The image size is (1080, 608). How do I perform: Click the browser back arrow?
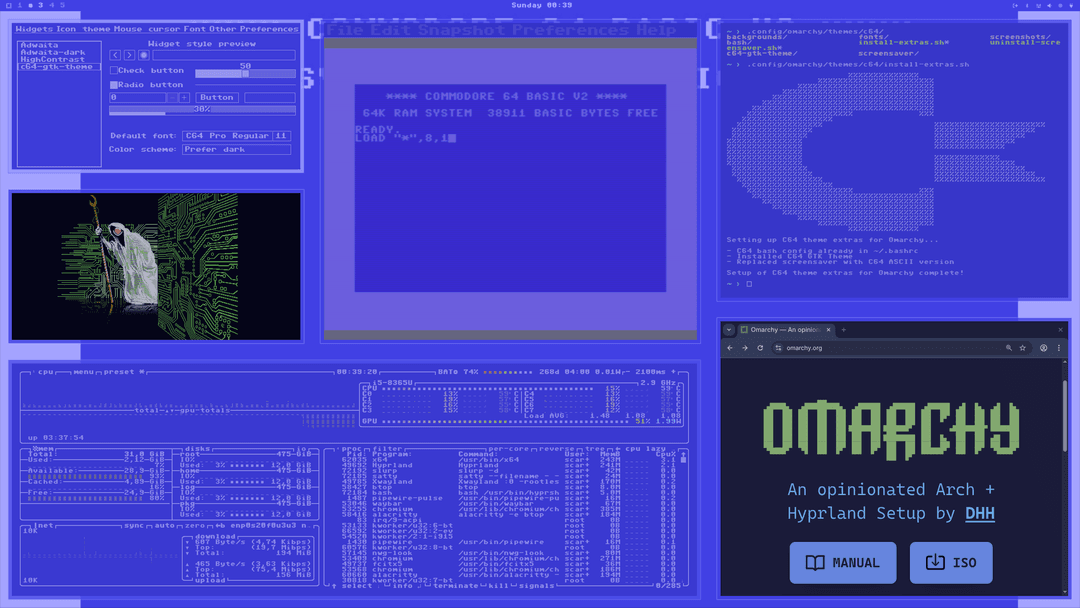730,348
